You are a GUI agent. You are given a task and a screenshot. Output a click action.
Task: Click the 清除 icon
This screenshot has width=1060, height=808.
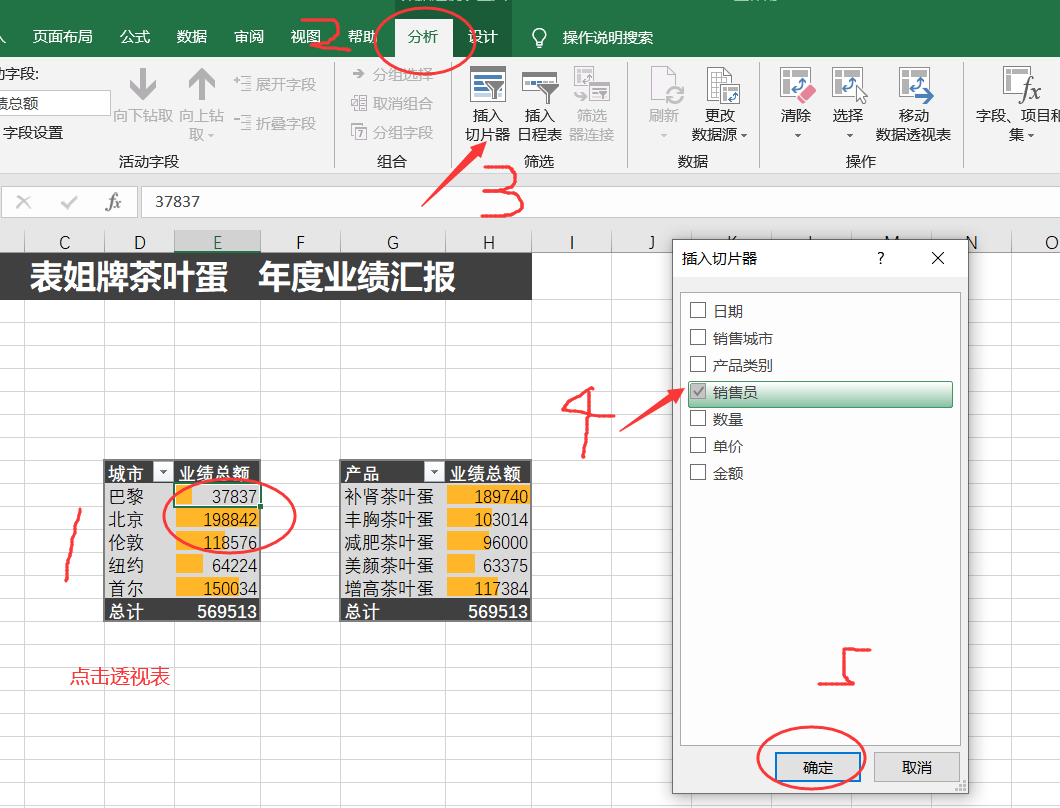pos(795,100)
